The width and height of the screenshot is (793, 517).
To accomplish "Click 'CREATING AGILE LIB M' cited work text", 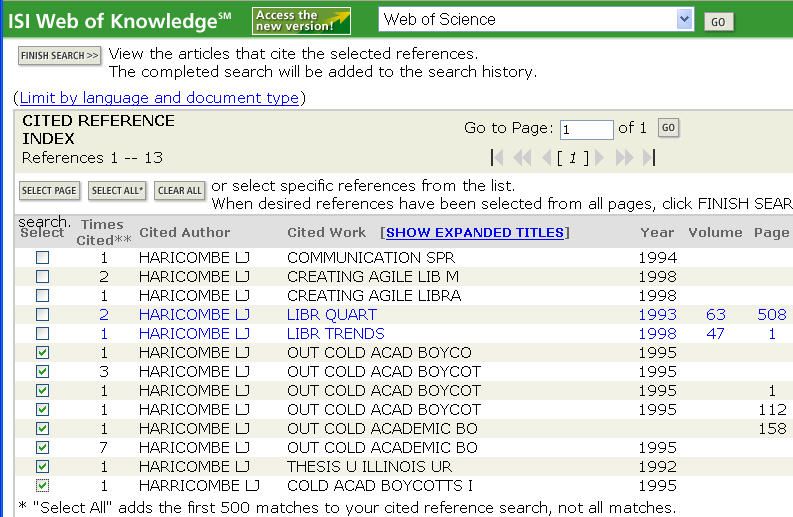I will click(373, 277).
